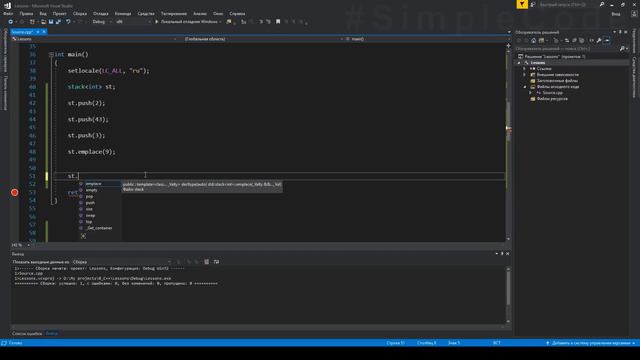The height and width of the screenshot is (360, 640).
Task: Click the red breakpoint marker in margin
Action: click(x=15, y=192)
